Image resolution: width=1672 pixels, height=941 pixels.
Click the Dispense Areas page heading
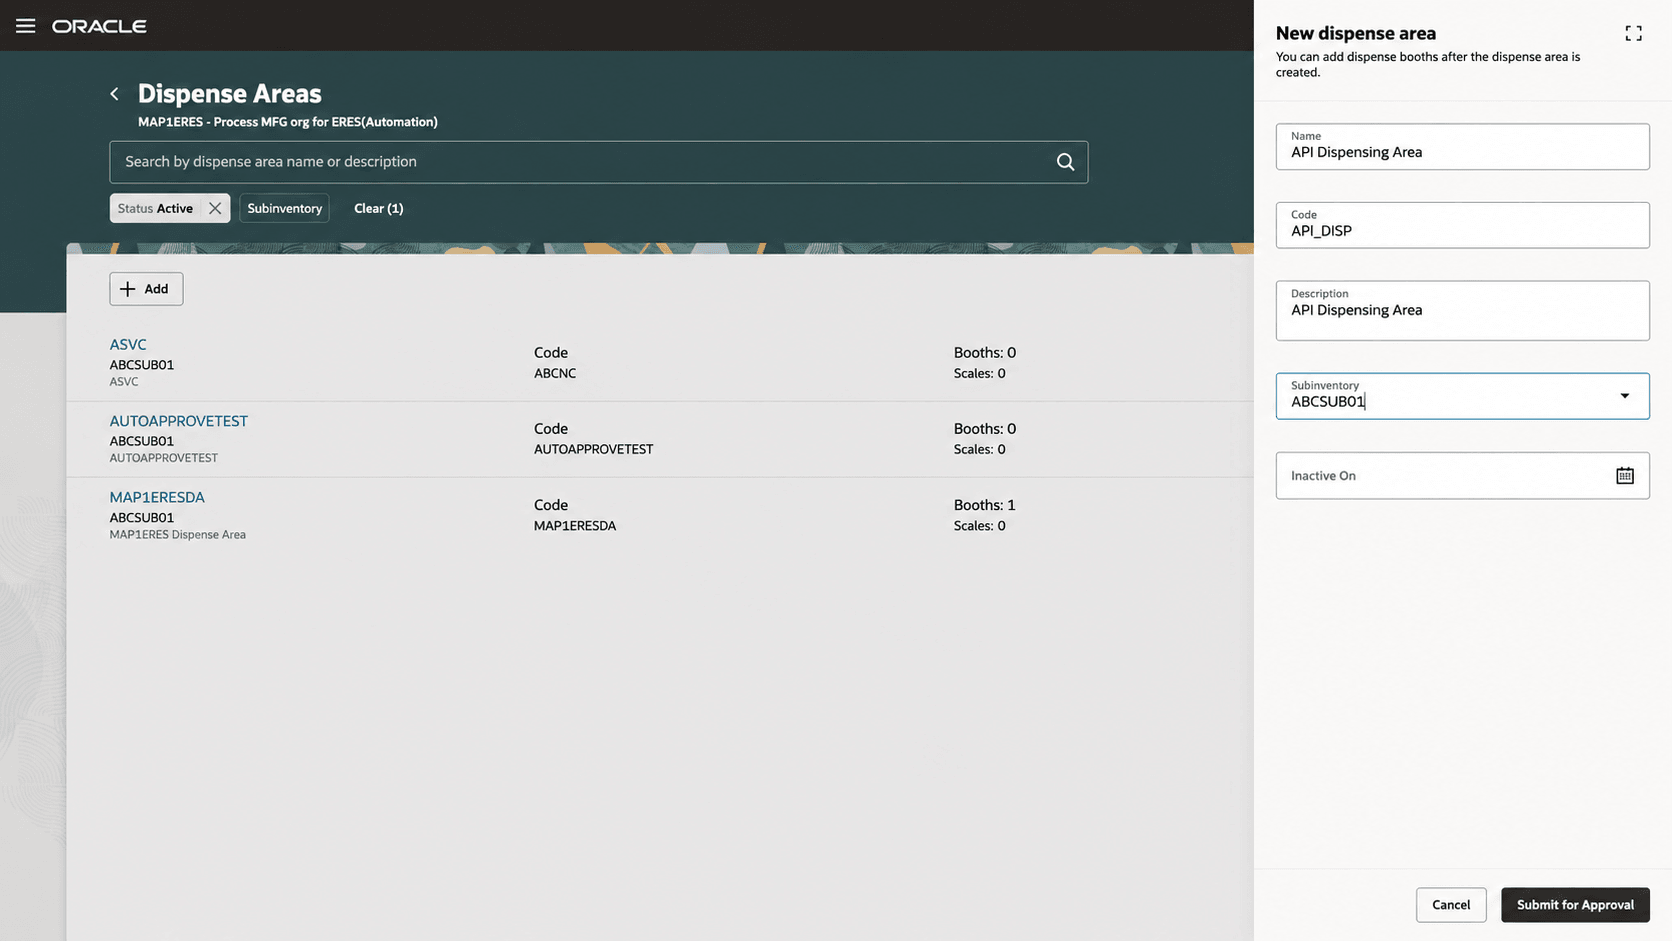(230, 94)
